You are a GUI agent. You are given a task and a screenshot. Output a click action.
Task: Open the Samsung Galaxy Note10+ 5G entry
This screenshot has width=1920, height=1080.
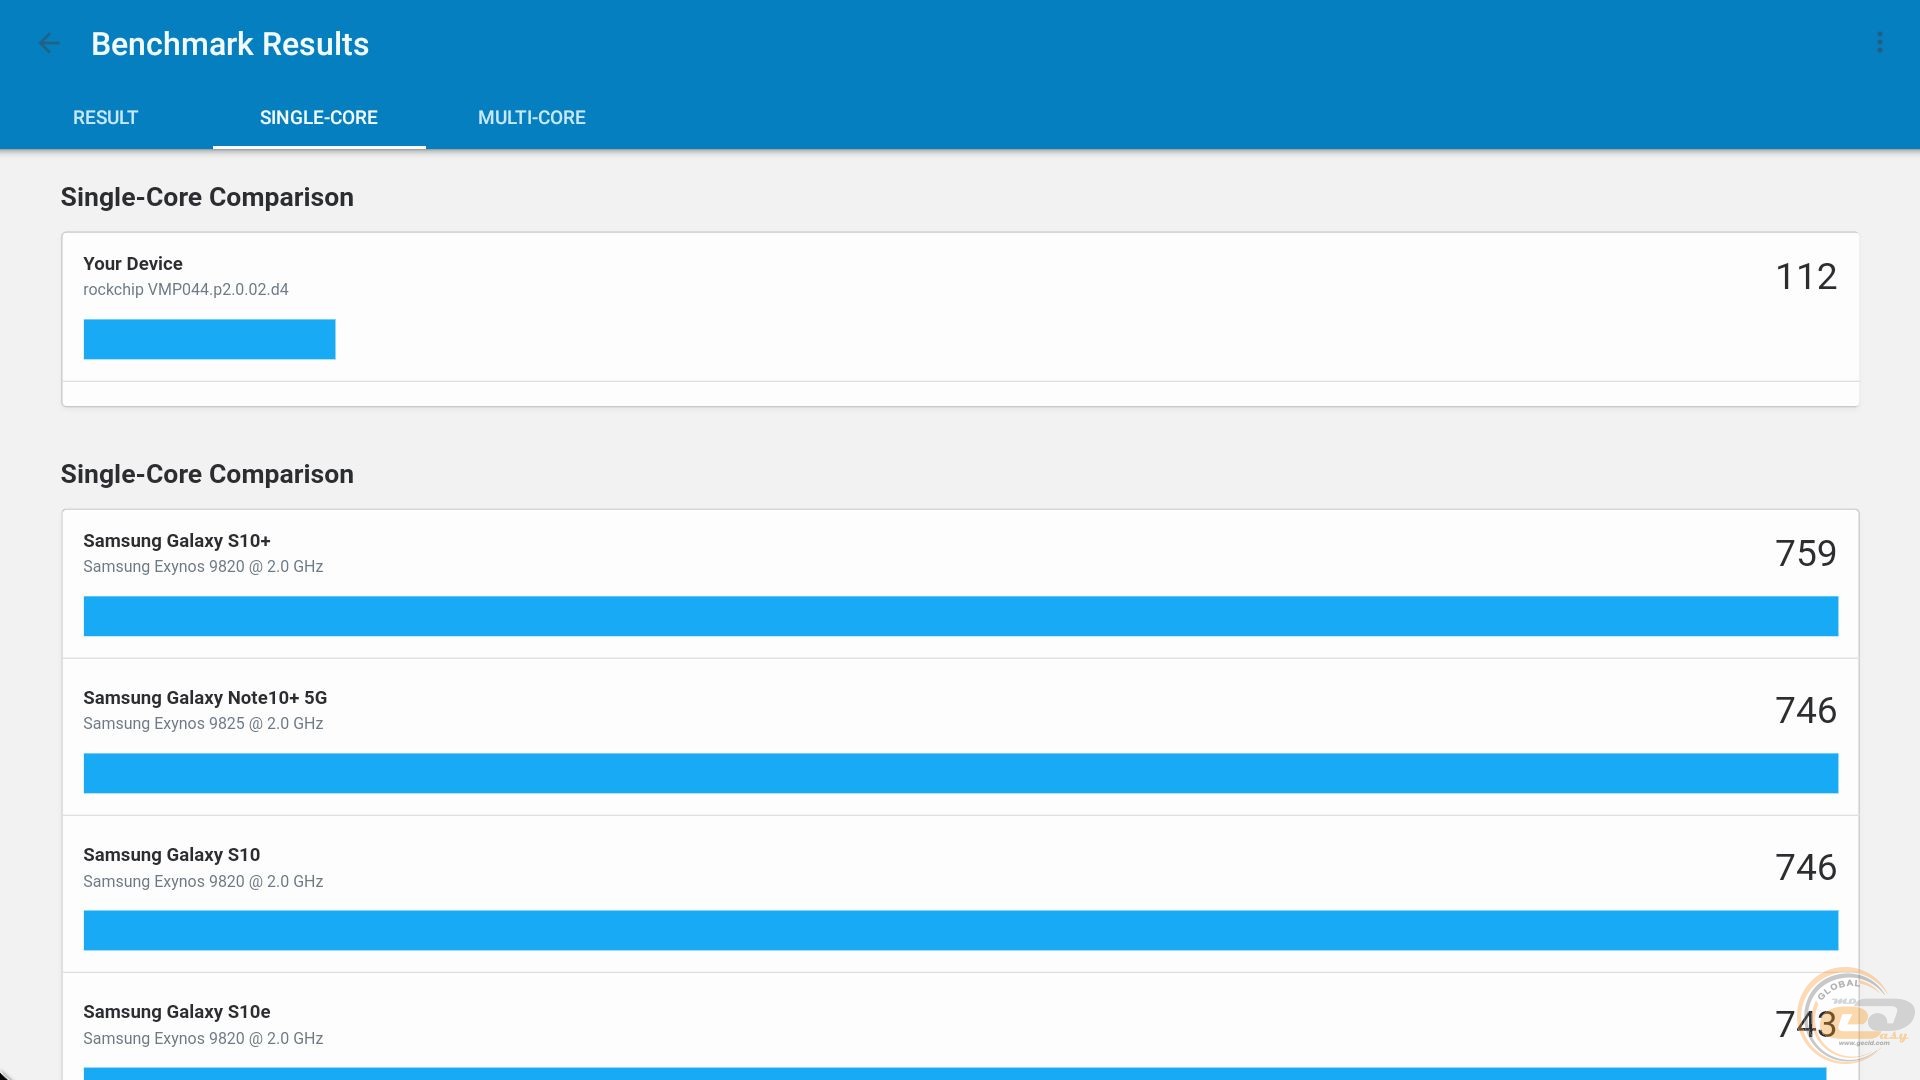205,698
